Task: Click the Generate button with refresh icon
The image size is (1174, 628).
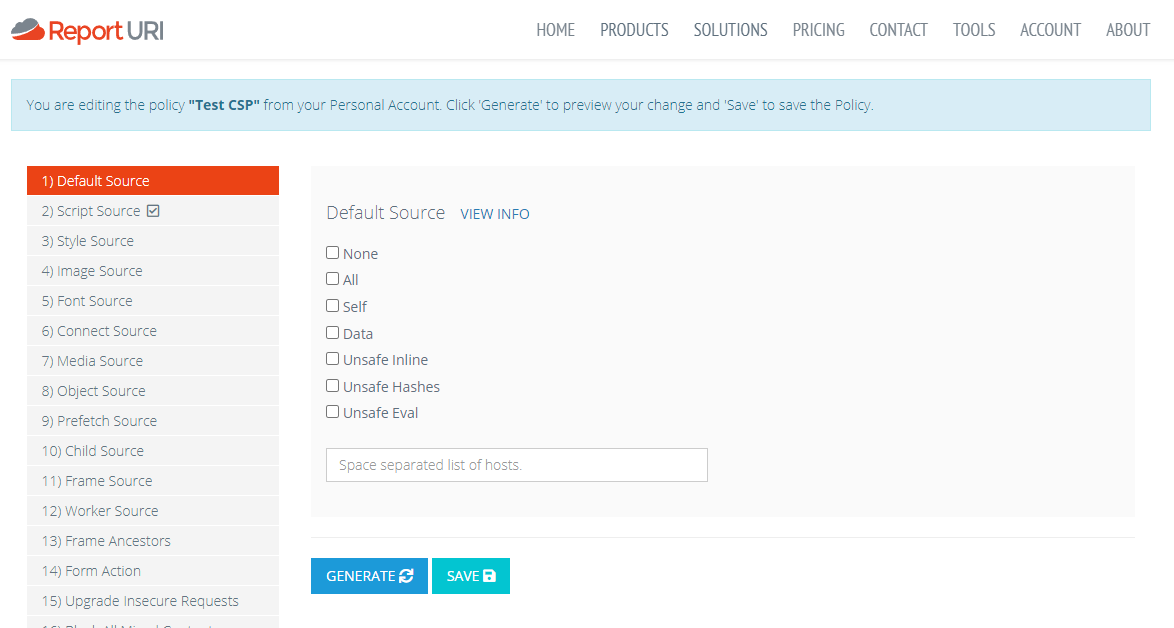Action: pos(369,576)
